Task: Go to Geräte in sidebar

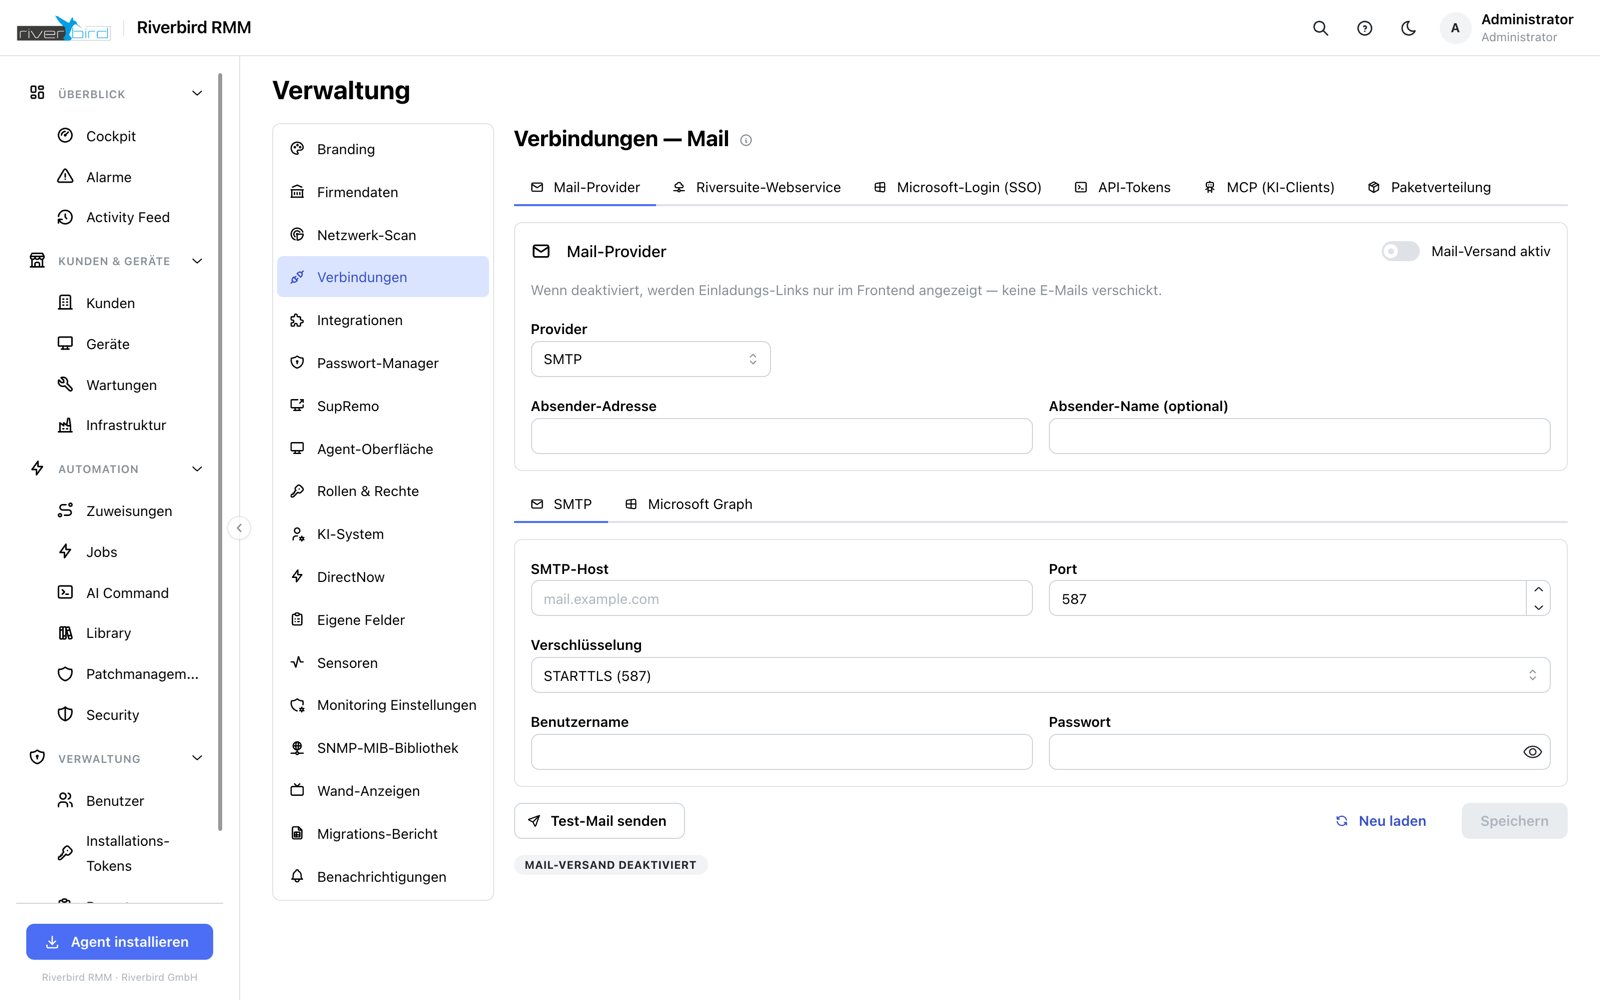Action: tap(108, 344)
